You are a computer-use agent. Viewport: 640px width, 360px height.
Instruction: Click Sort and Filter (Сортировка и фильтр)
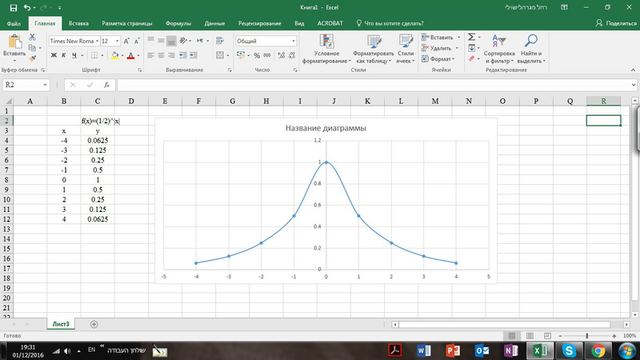point(499,49)
